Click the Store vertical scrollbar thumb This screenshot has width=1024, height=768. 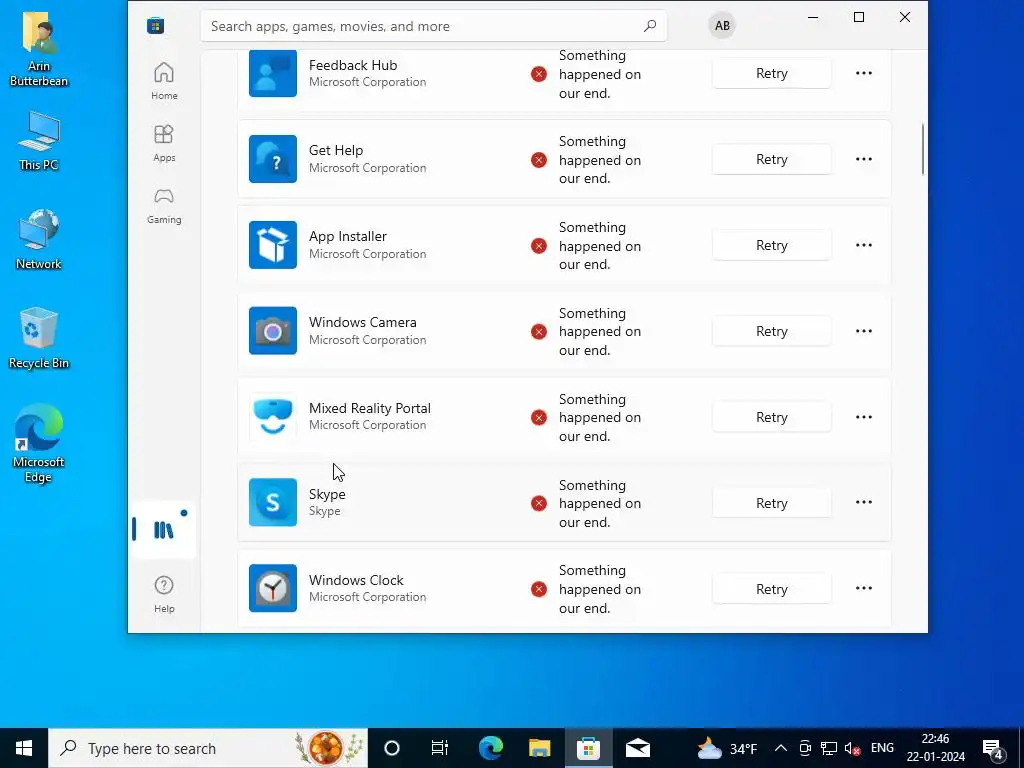click(922, 149)
